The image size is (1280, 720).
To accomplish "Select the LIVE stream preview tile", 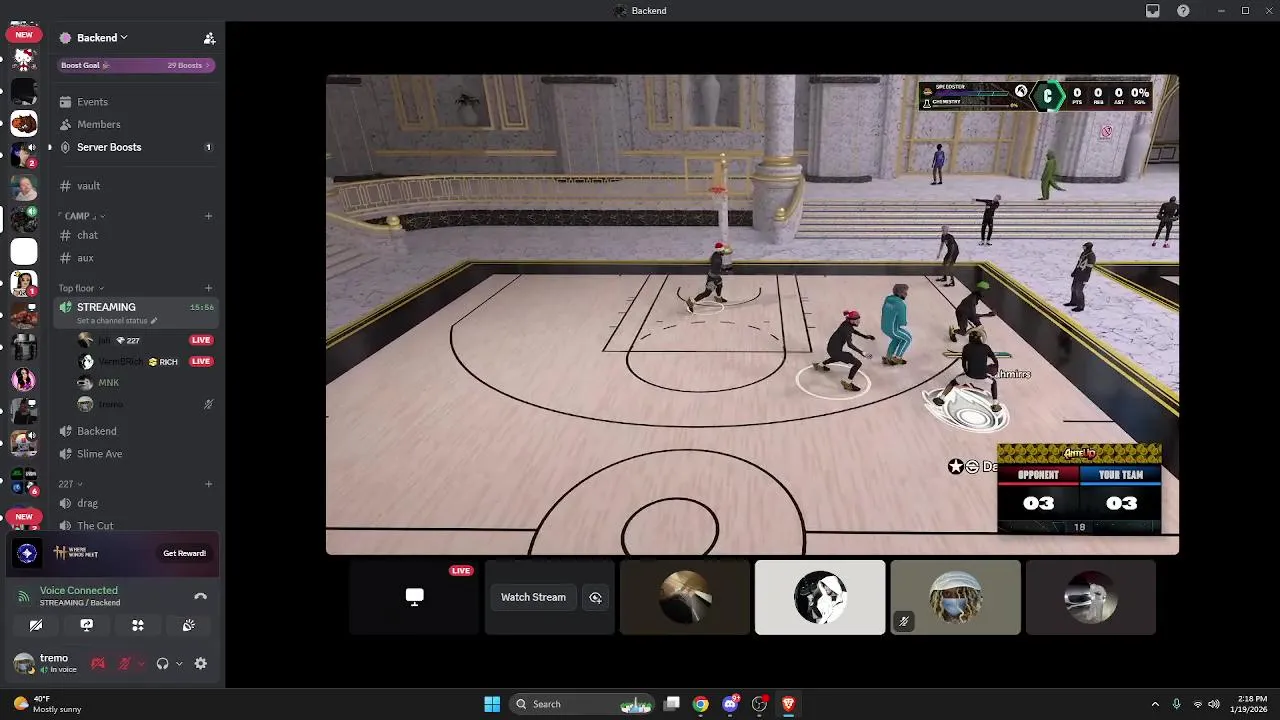I will [414, 597].
